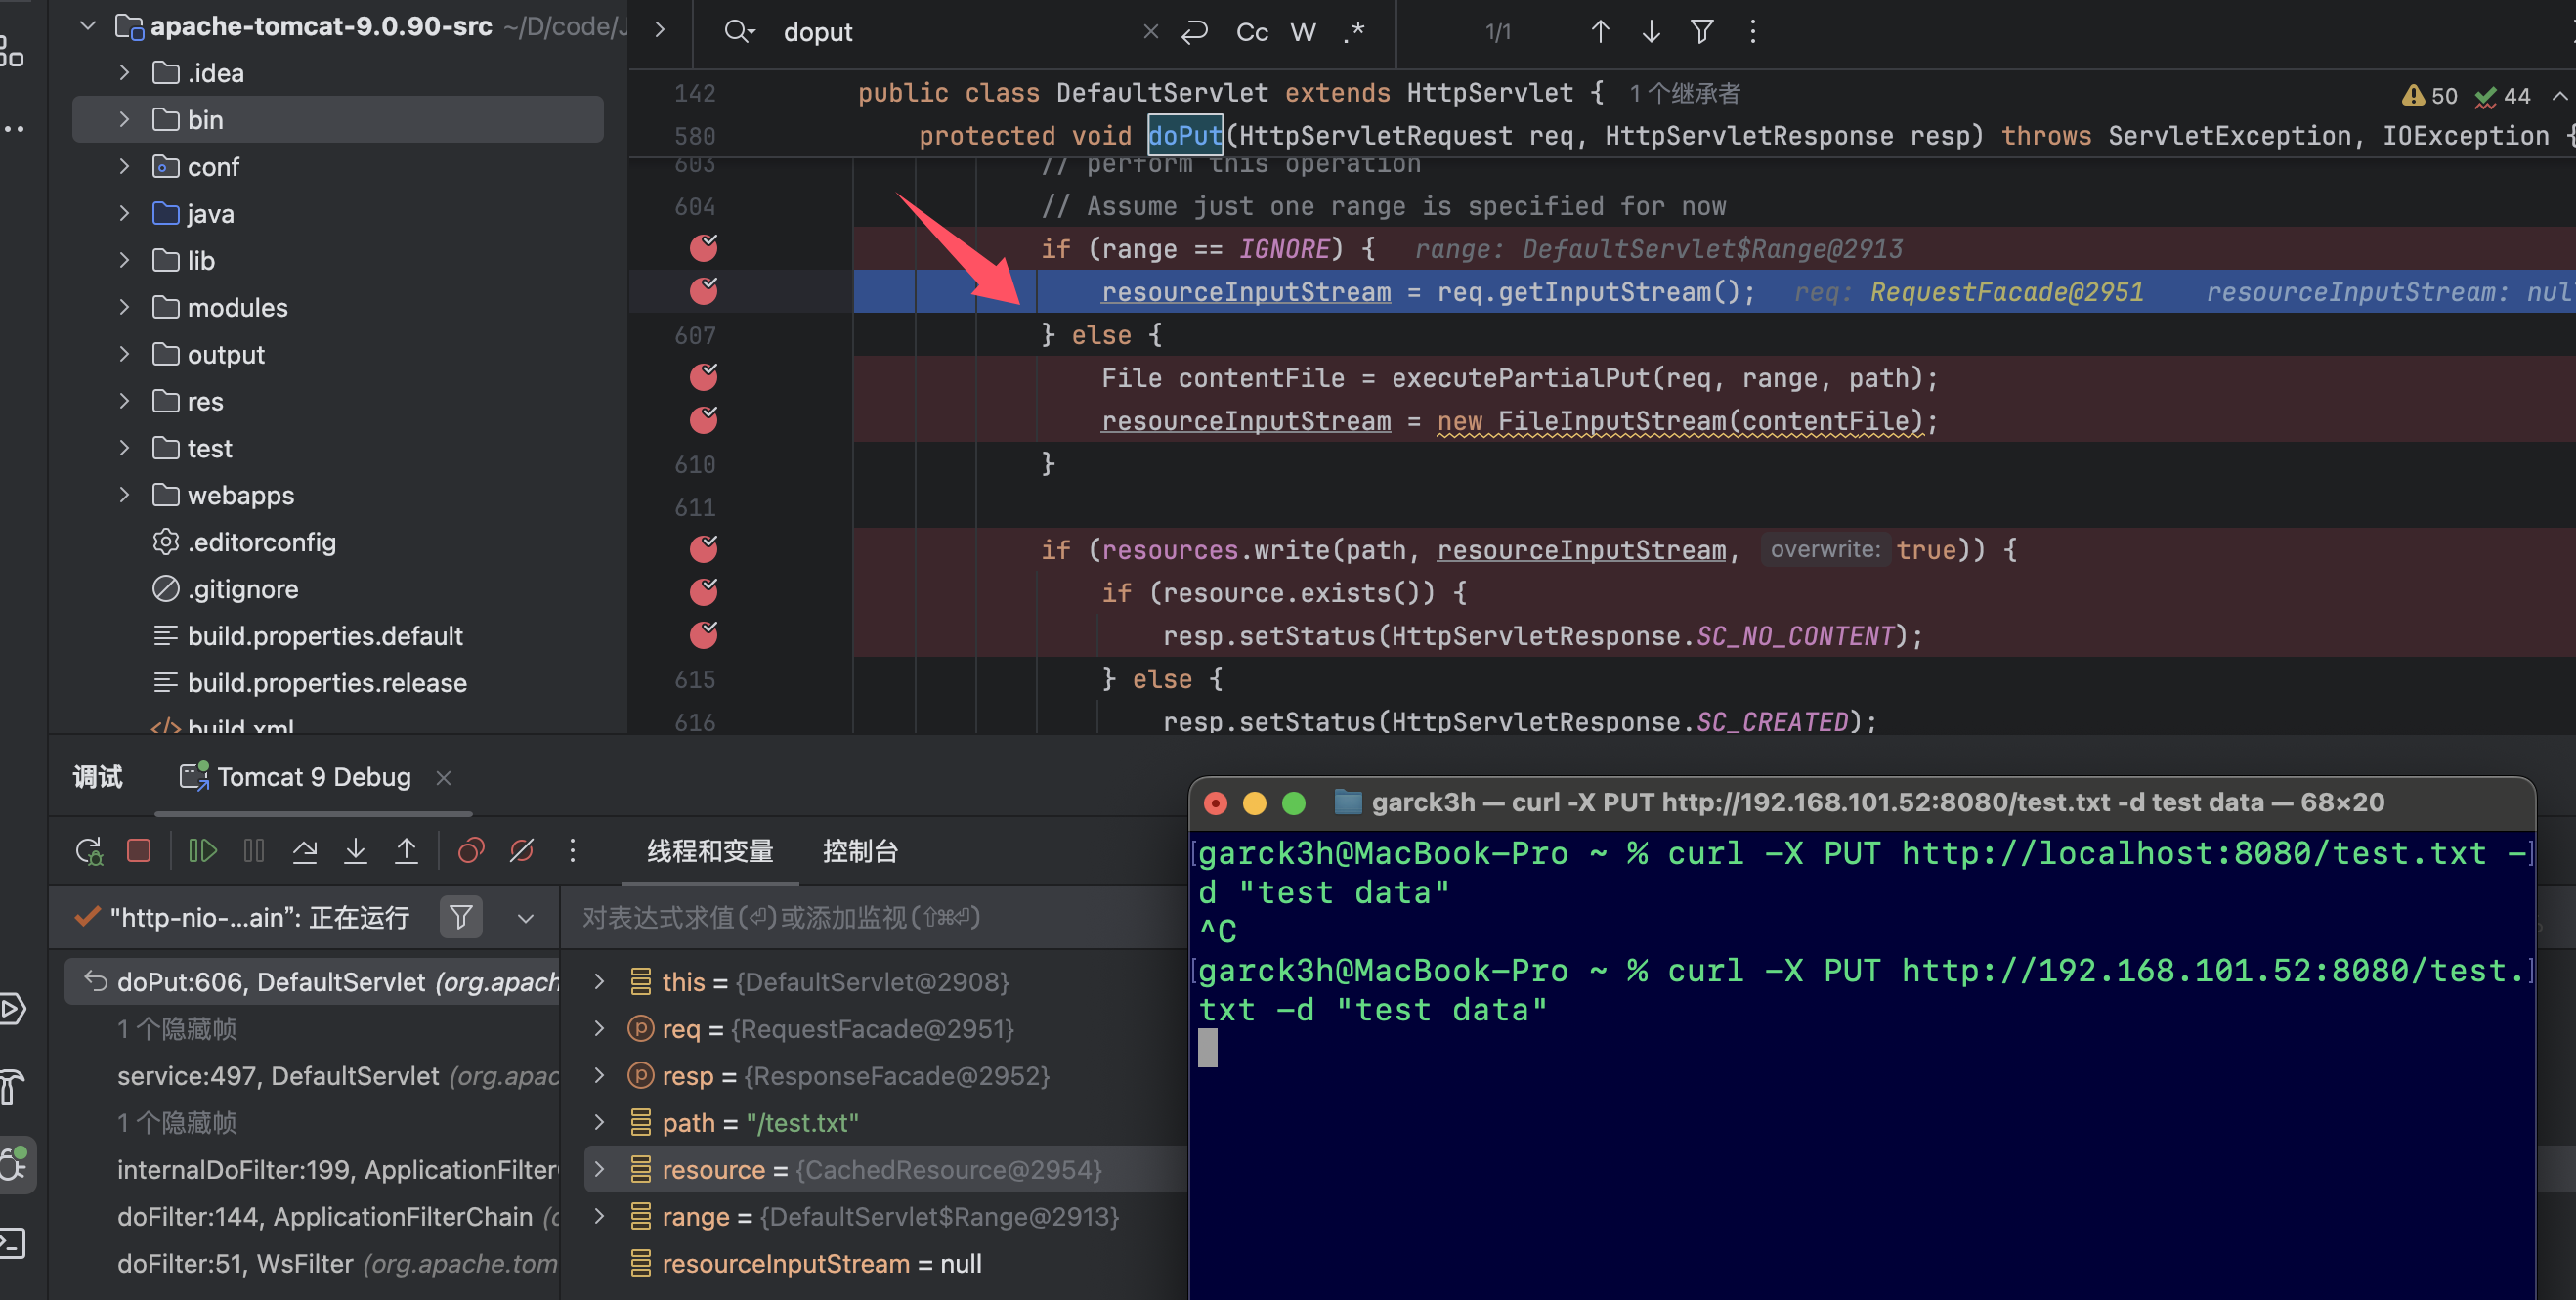Remove breakpoint on getInputStream line
2576x1300 pixels.
coord(703,291)
